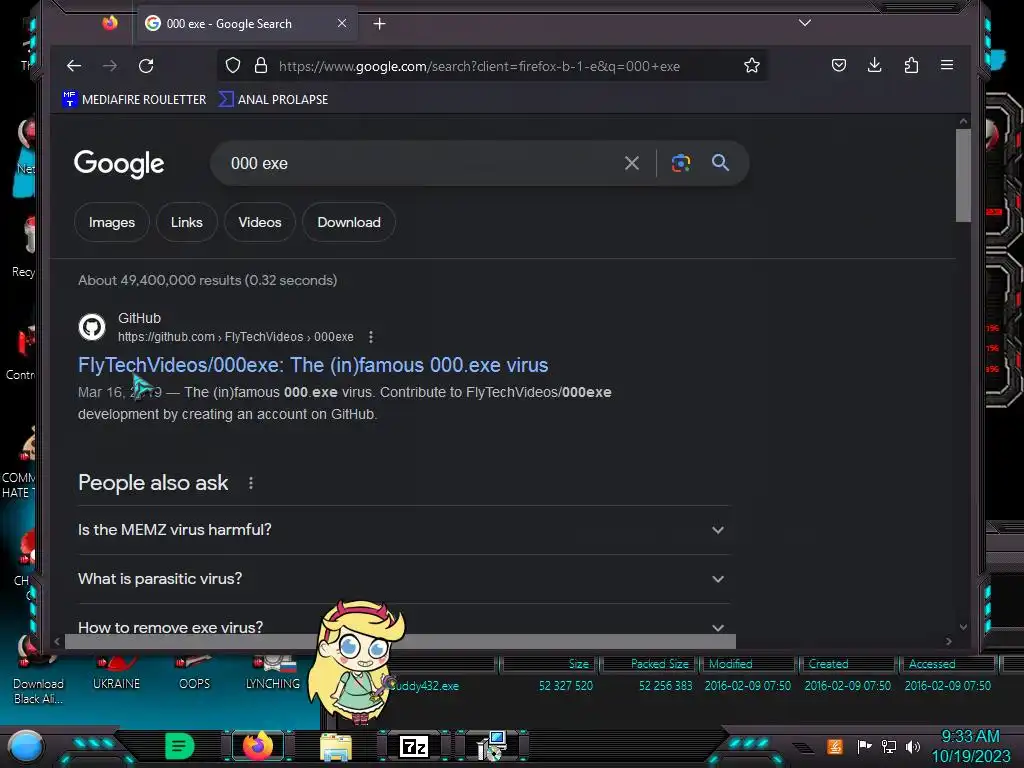Filter results by Download
The image size is (1024, 768).
click(349, 222)
